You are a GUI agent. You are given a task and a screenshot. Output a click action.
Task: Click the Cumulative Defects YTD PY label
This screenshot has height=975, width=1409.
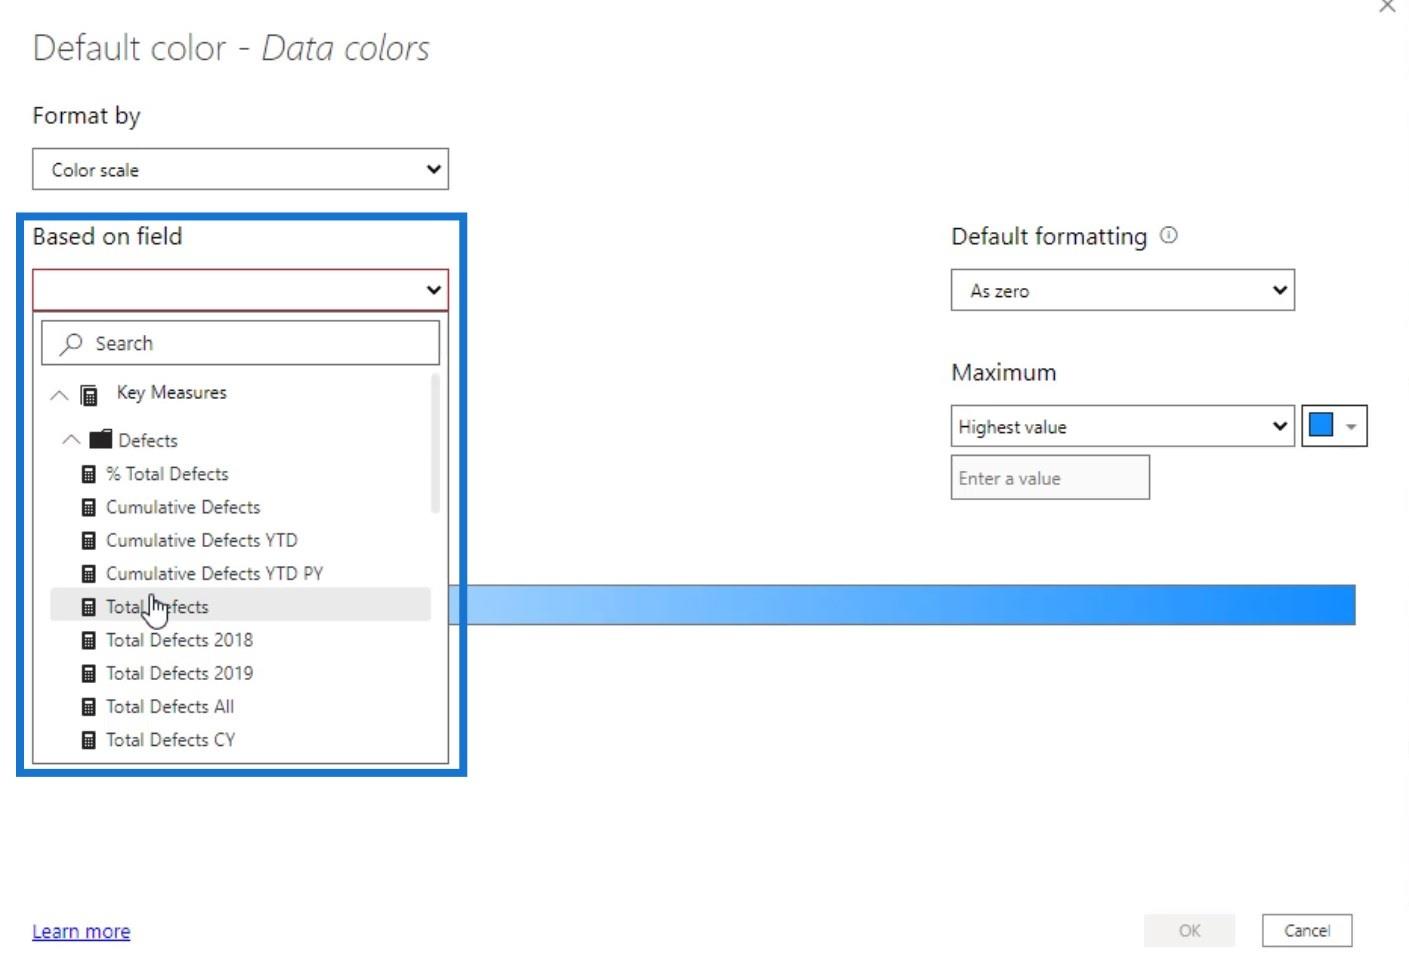click(x=214, y=573)
